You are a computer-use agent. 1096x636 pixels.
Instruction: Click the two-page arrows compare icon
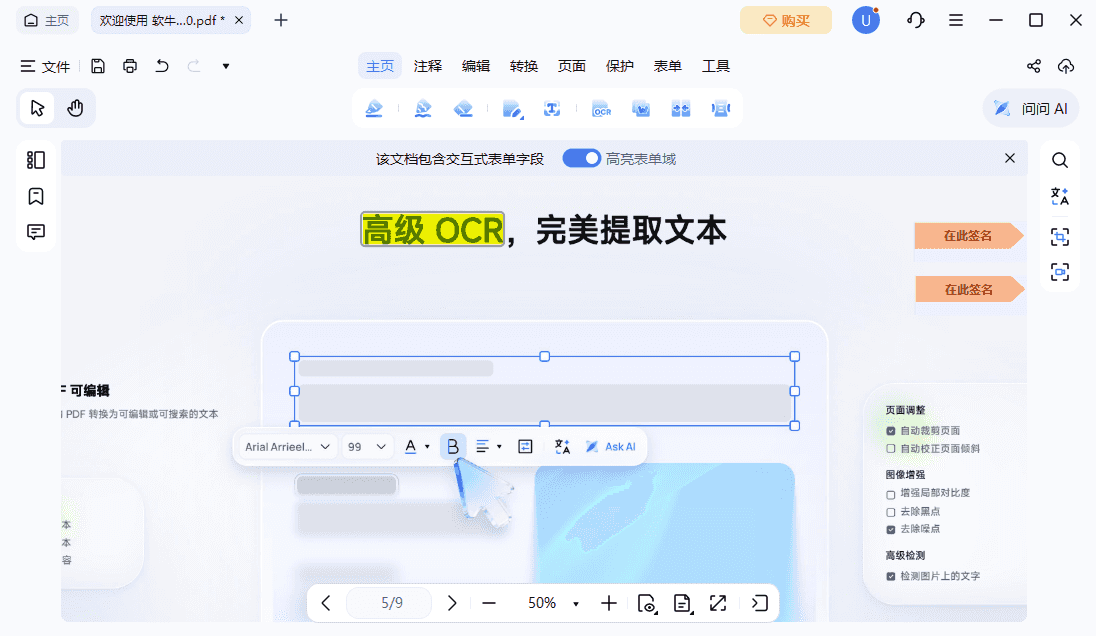(x=681, y=109)
